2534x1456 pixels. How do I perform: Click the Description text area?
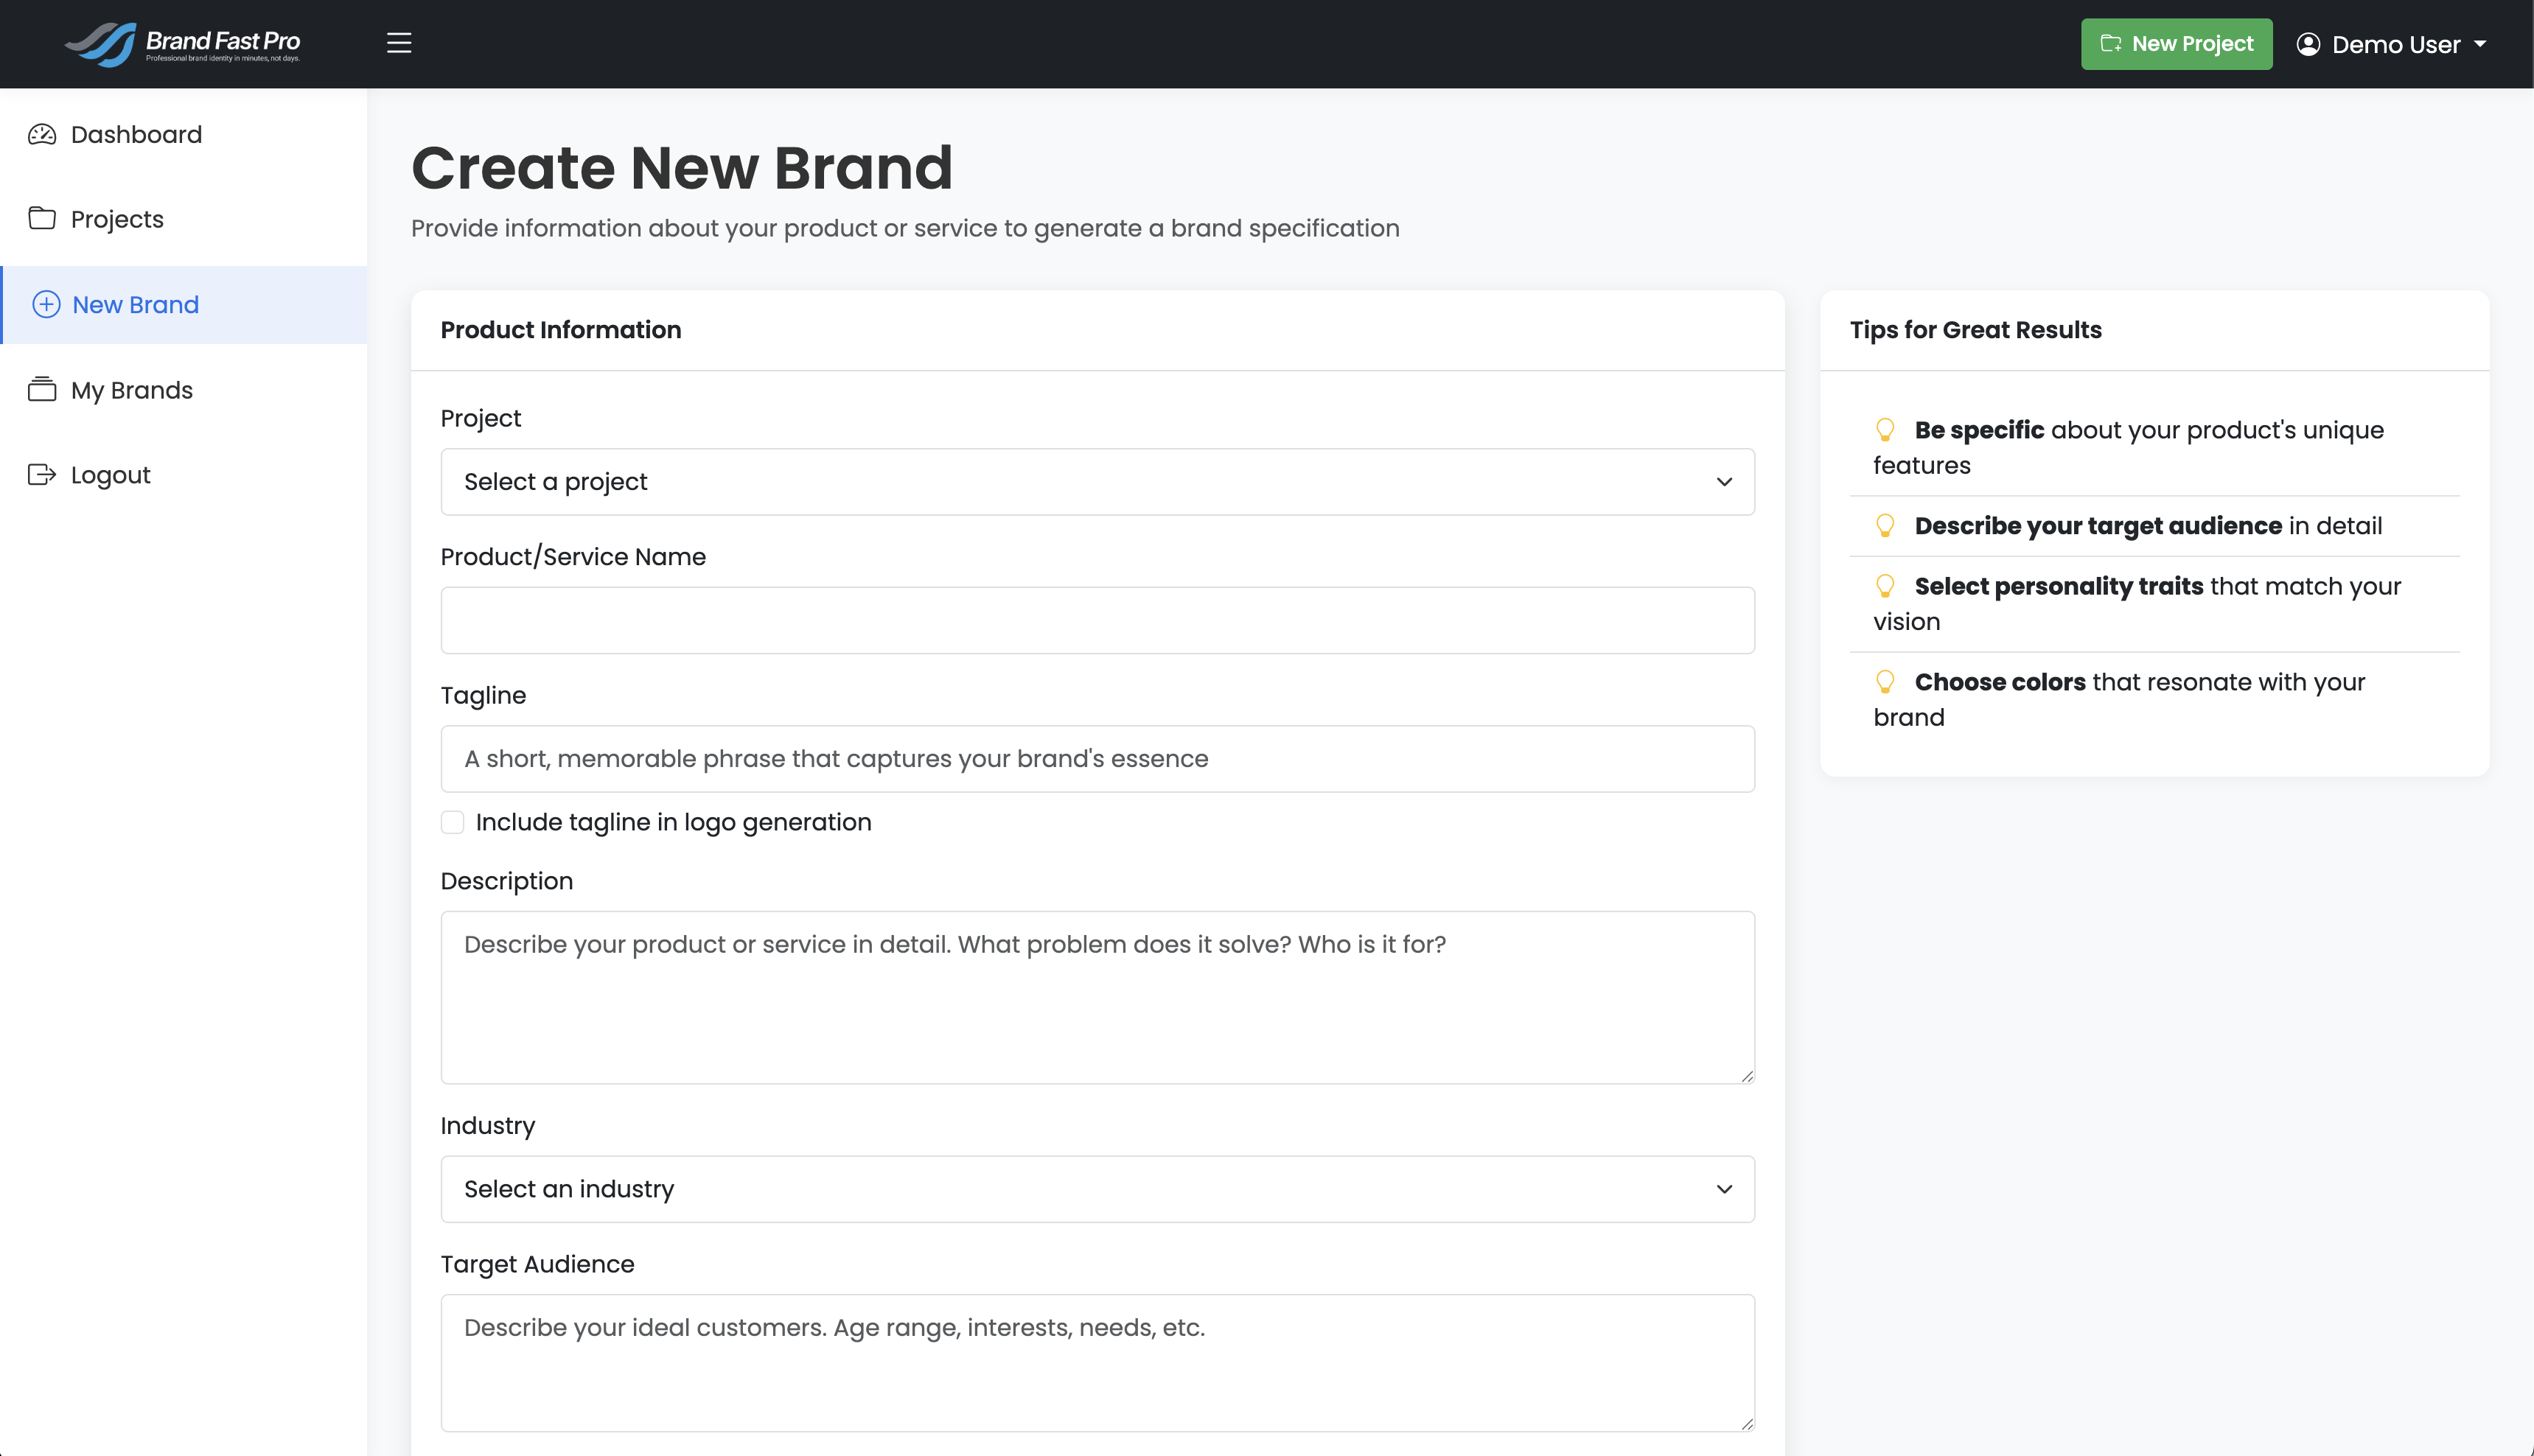click(1097, 997)
